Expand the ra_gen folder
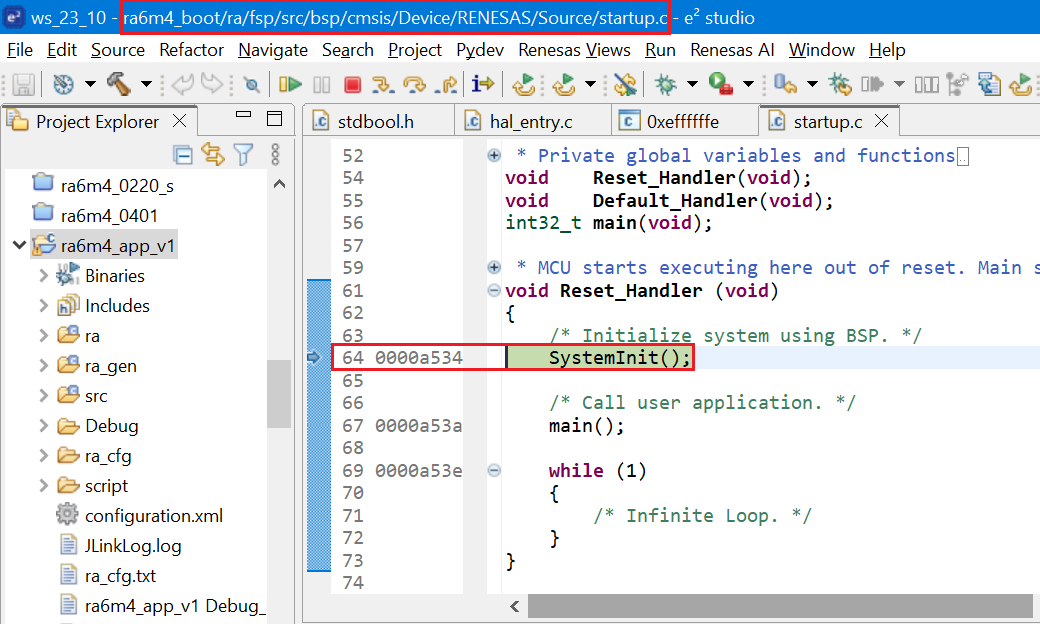 click(x=44, y=365)
